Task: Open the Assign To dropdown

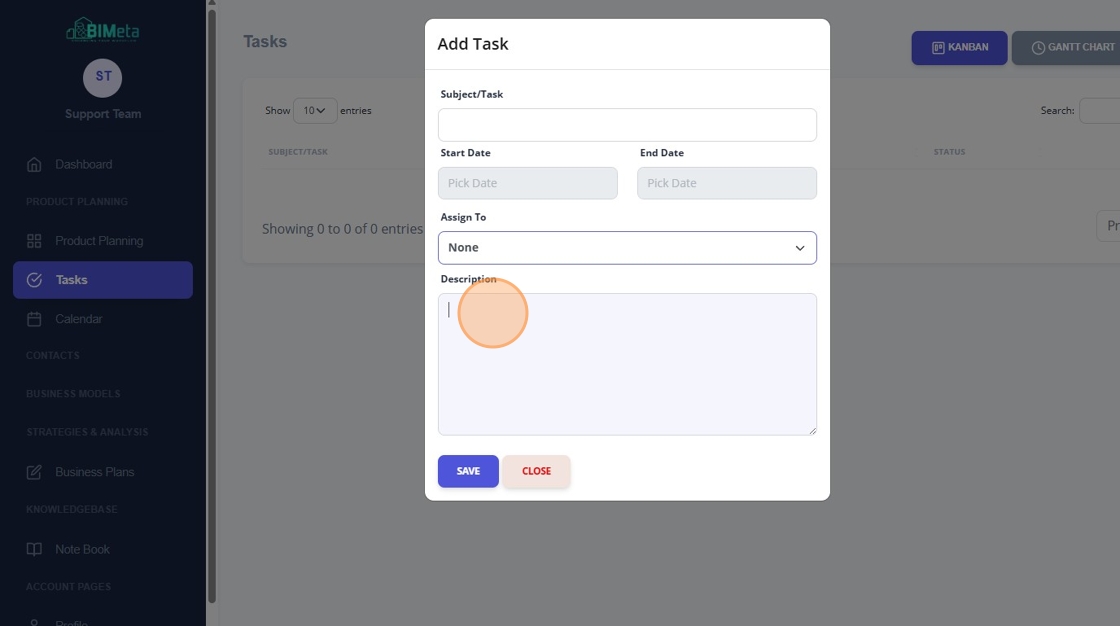Action: coord(627,248)
